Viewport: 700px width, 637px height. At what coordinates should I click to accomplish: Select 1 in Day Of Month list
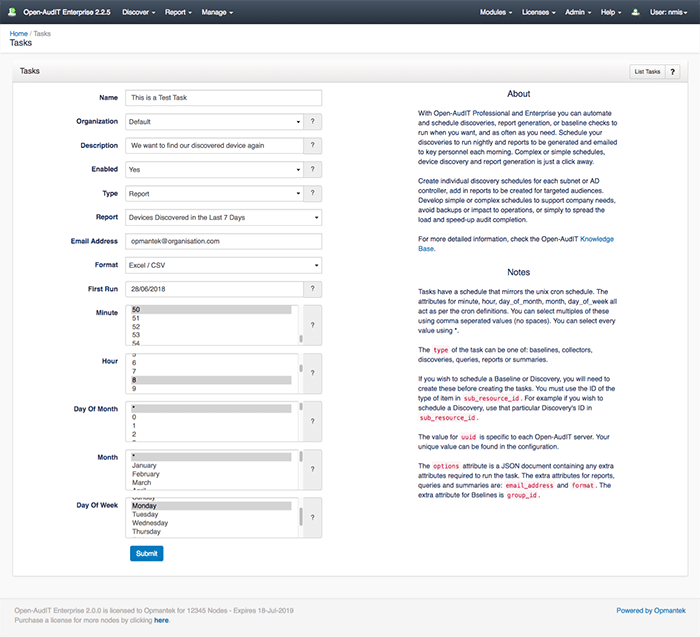tap(211, 425)
